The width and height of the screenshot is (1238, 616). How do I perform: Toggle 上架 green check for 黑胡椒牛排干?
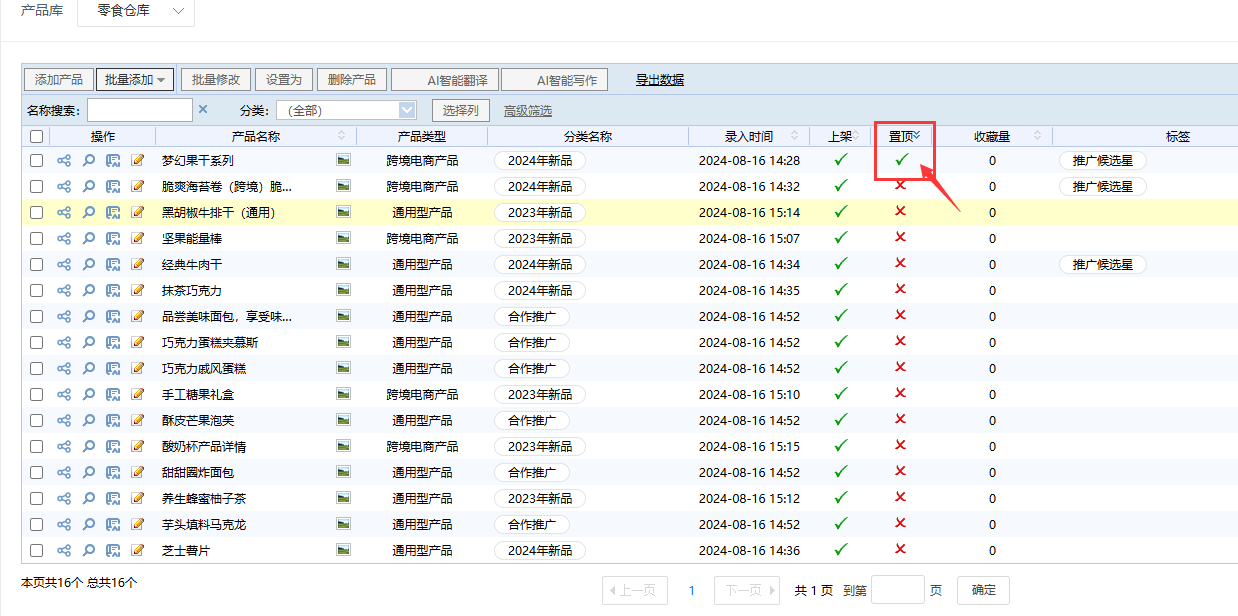coord(841,212)
